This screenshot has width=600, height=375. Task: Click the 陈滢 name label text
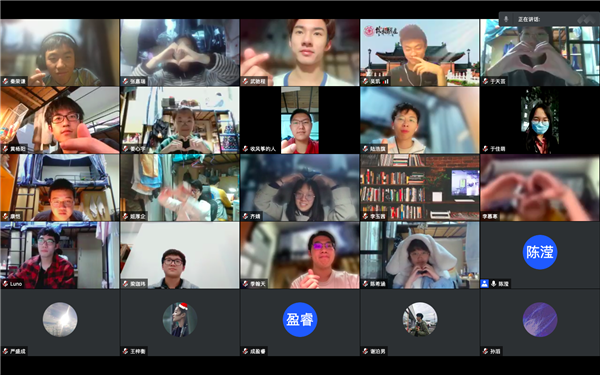click(504, 284)
